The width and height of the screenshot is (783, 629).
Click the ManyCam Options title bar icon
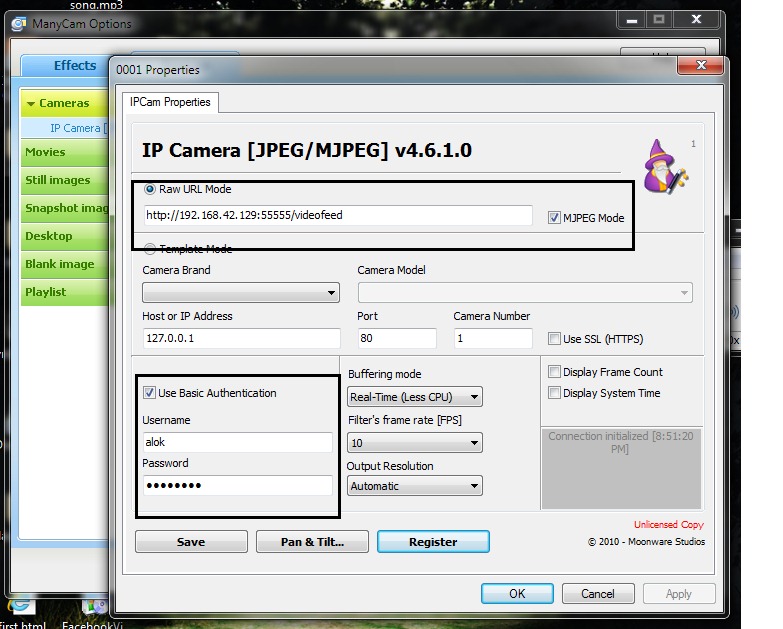click(18, 23)
